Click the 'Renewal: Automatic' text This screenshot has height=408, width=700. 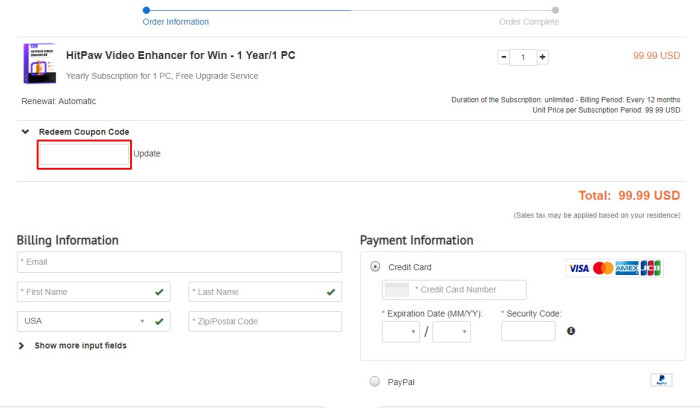coord(58,101)
